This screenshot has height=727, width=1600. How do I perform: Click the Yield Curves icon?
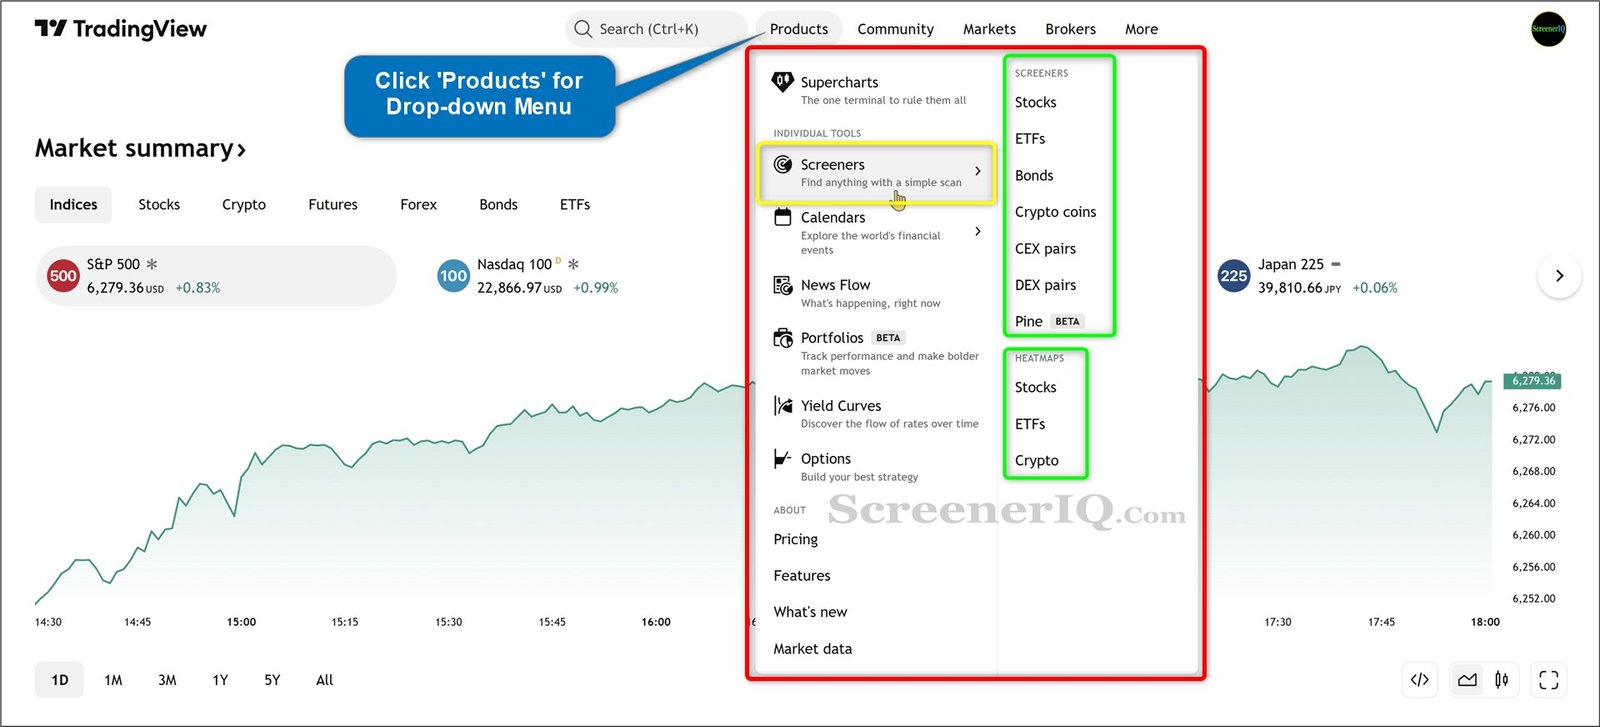point(783,406)
